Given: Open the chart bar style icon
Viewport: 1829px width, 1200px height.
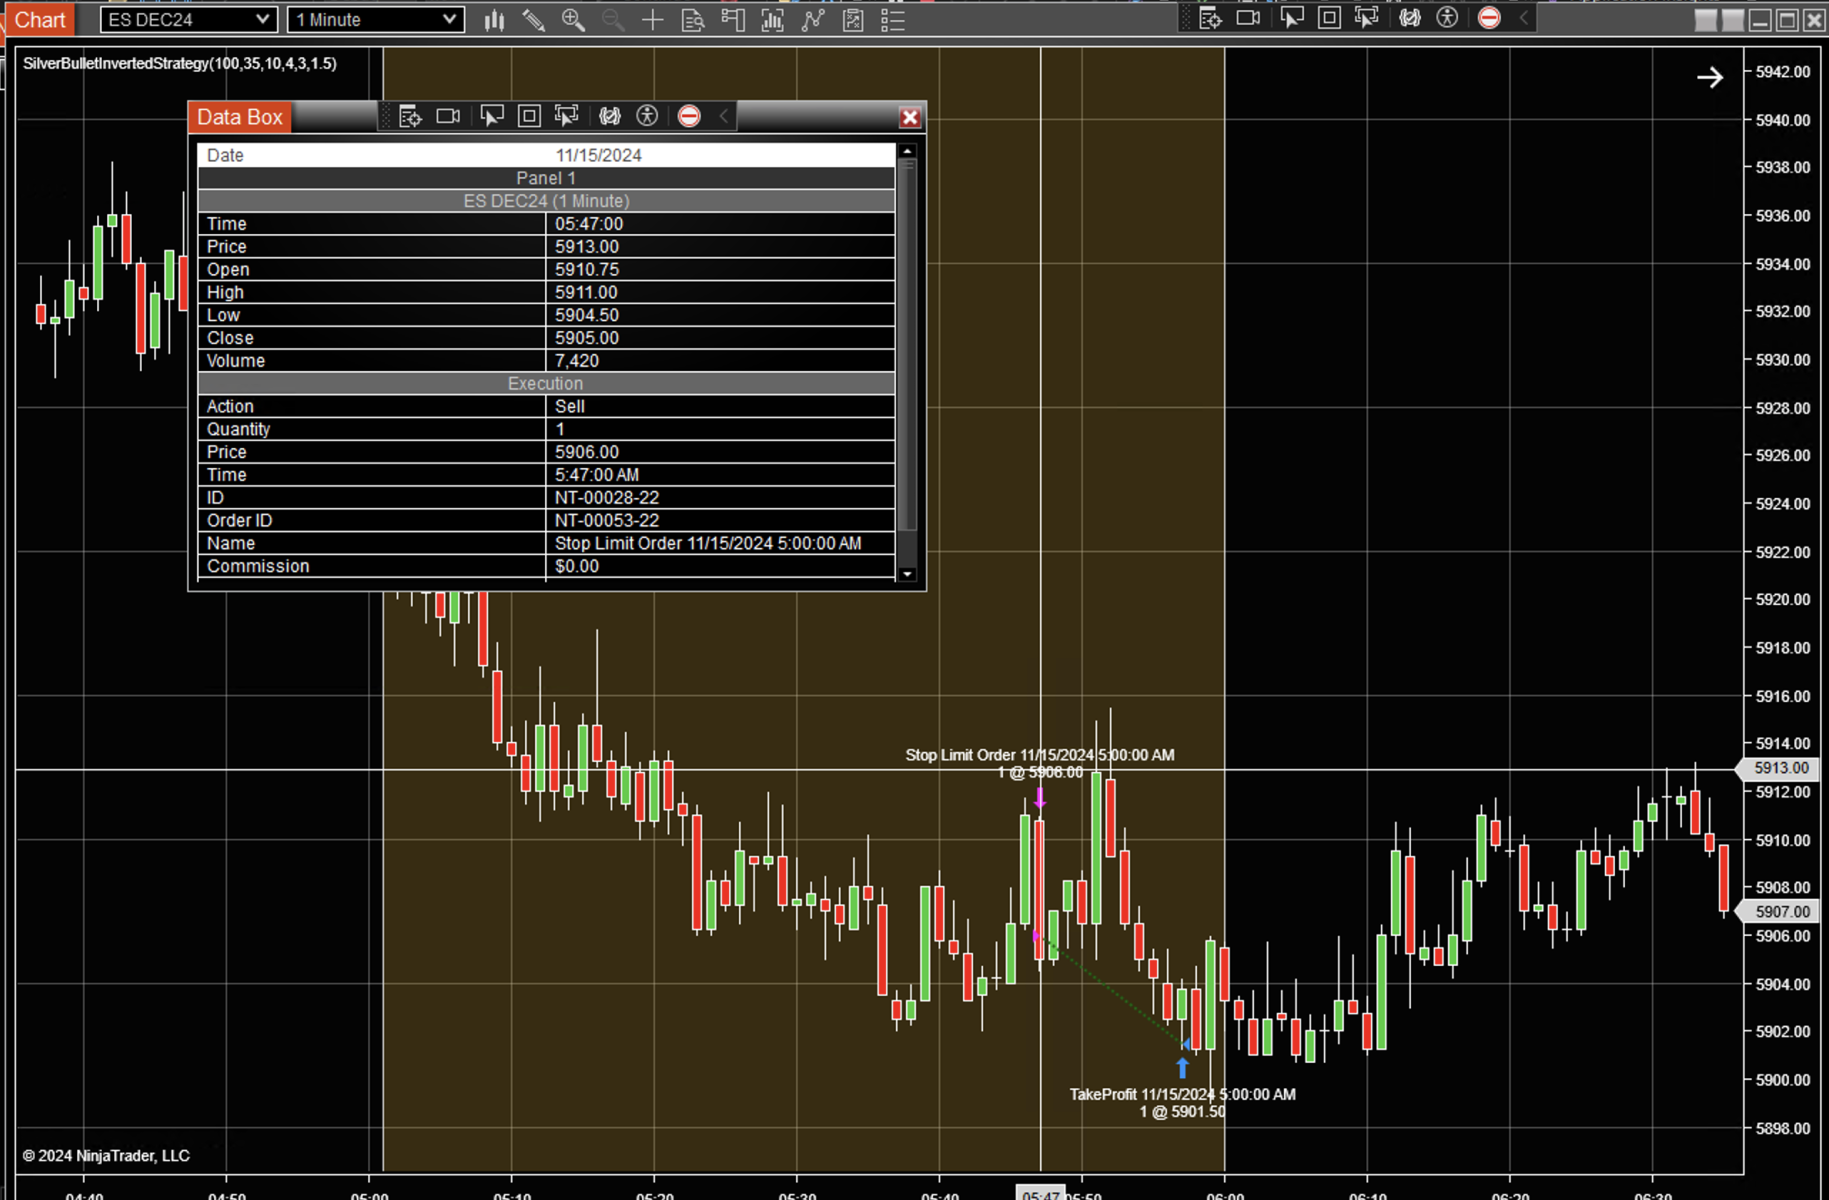Looking at the screenshot, I should click(x=494, y=20).
